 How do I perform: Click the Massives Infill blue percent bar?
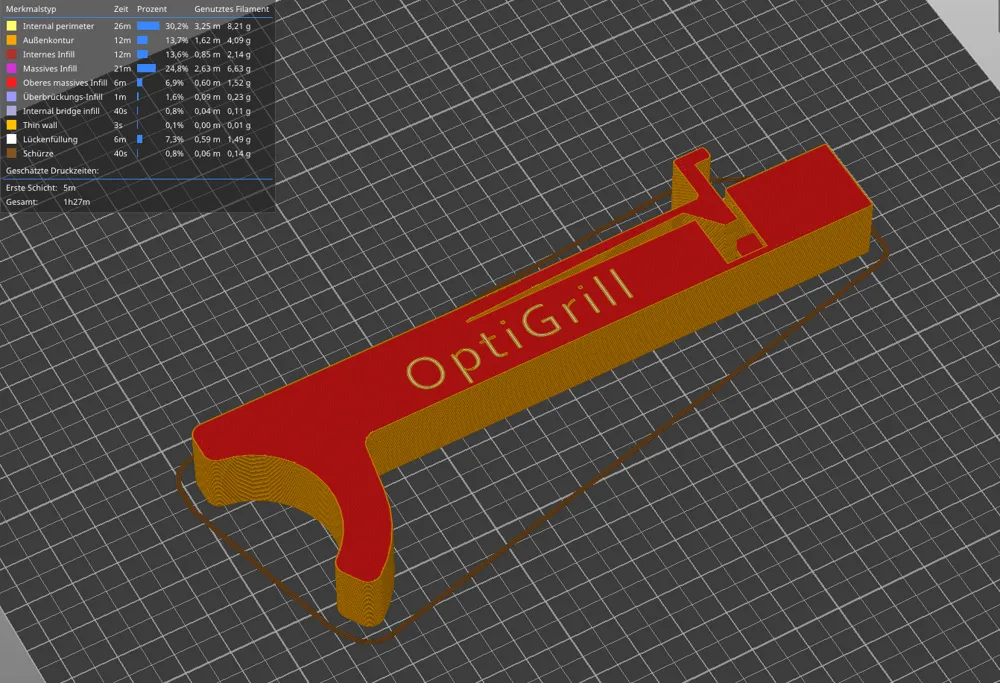[147, 68]
